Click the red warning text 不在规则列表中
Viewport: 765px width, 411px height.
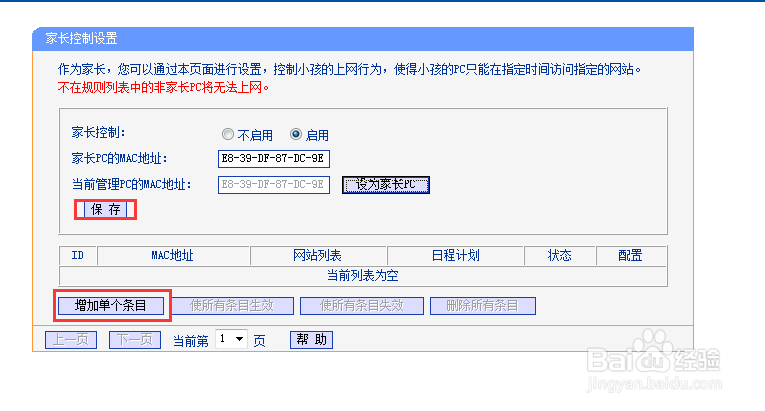(x=163, y=87)
